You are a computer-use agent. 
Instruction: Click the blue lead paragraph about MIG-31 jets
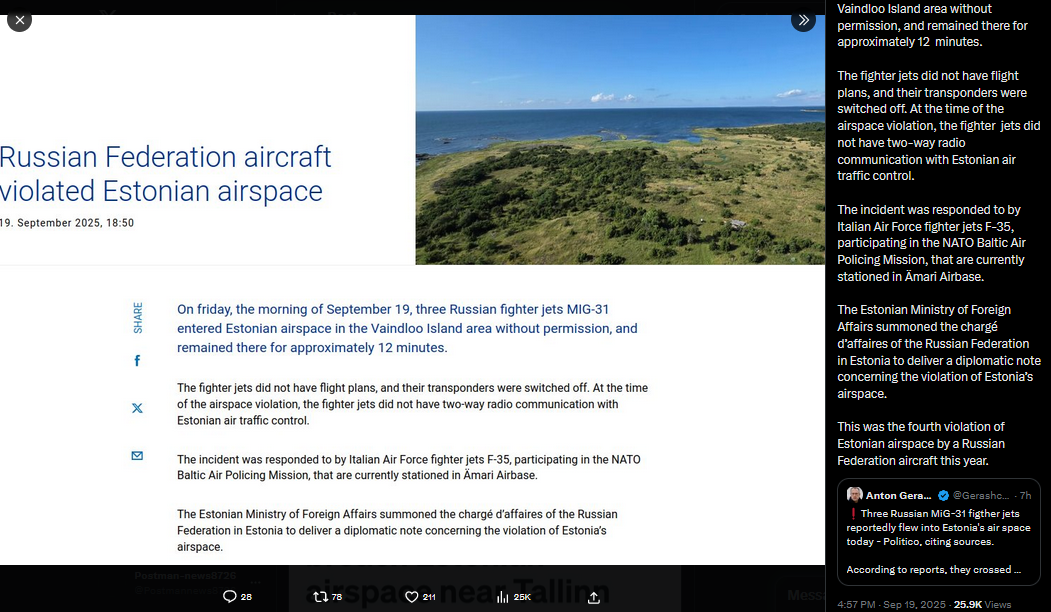point(407,328)
